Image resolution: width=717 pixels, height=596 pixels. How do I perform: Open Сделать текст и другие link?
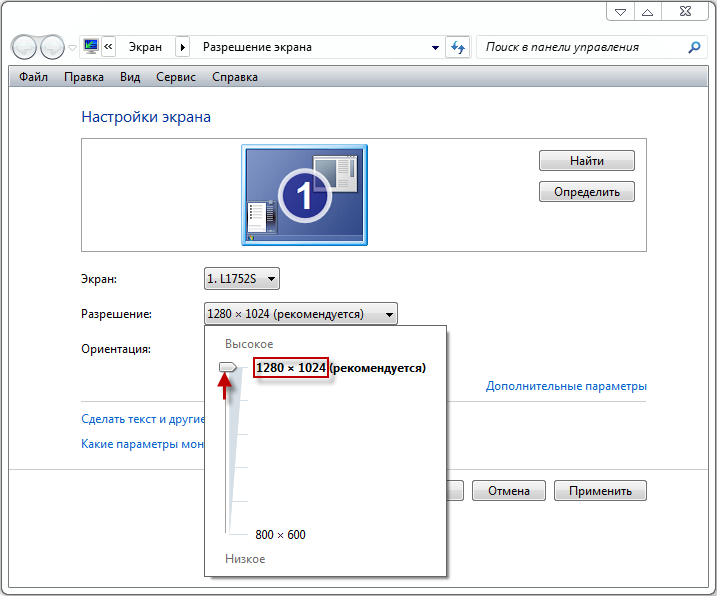[143, 419]
